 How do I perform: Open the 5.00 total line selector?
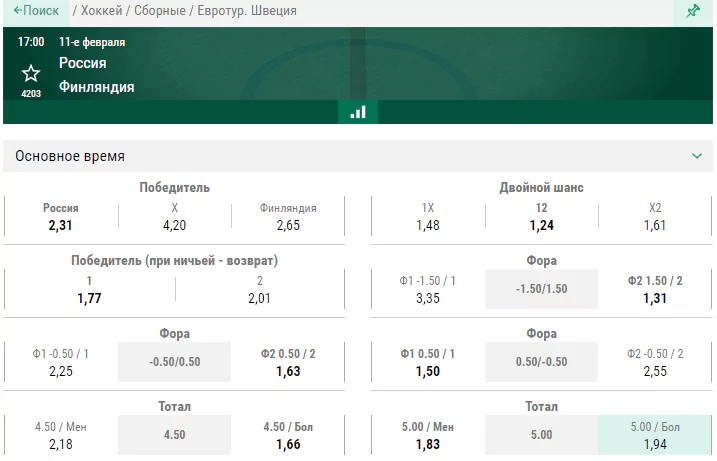click(x=541, y=435)
